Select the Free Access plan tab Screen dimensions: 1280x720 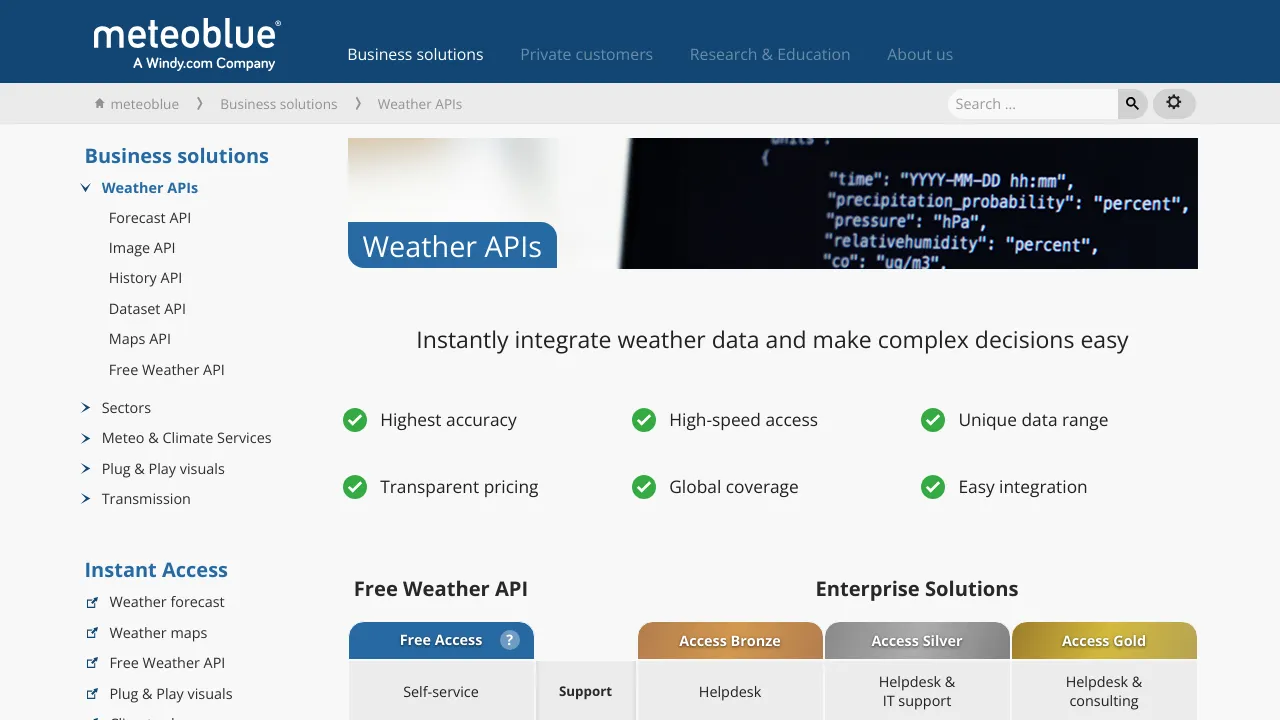click(x=441, y=640)
